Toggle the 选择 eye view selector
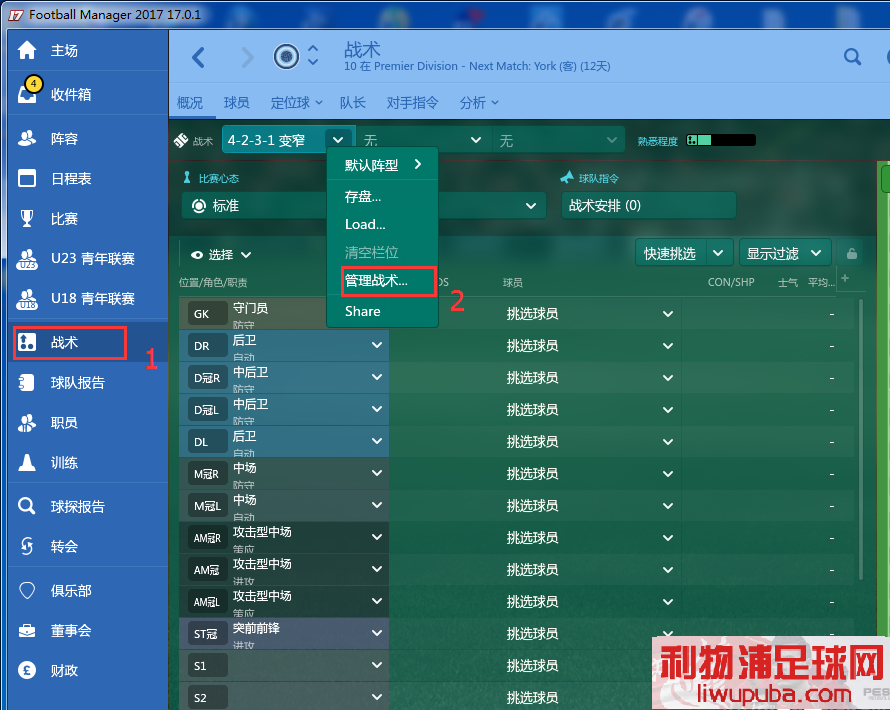 pyautogui.click(x=221, y=255)
